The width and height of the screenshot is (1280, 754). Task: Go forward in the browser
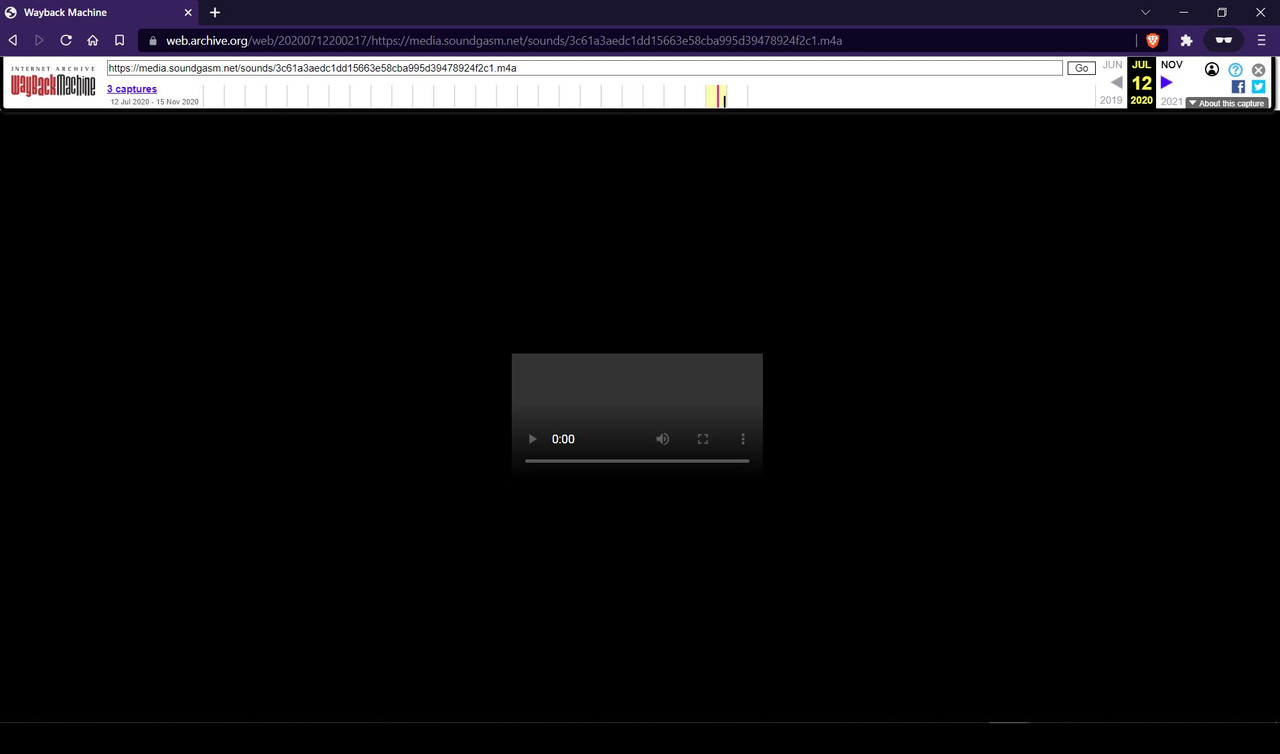pos(39,40)
